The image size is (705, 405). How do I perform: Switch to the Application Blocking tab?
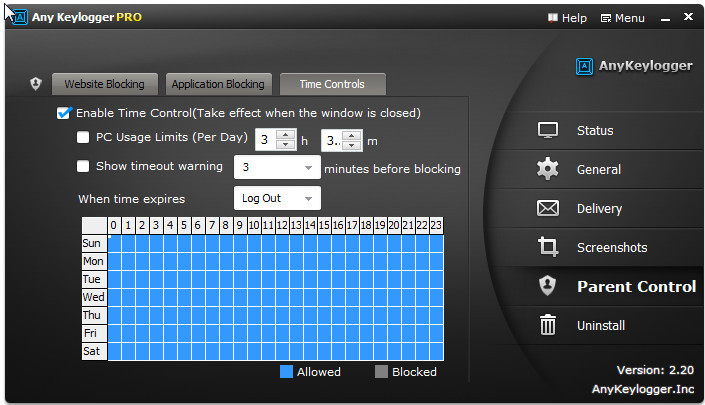pos(219,84)
